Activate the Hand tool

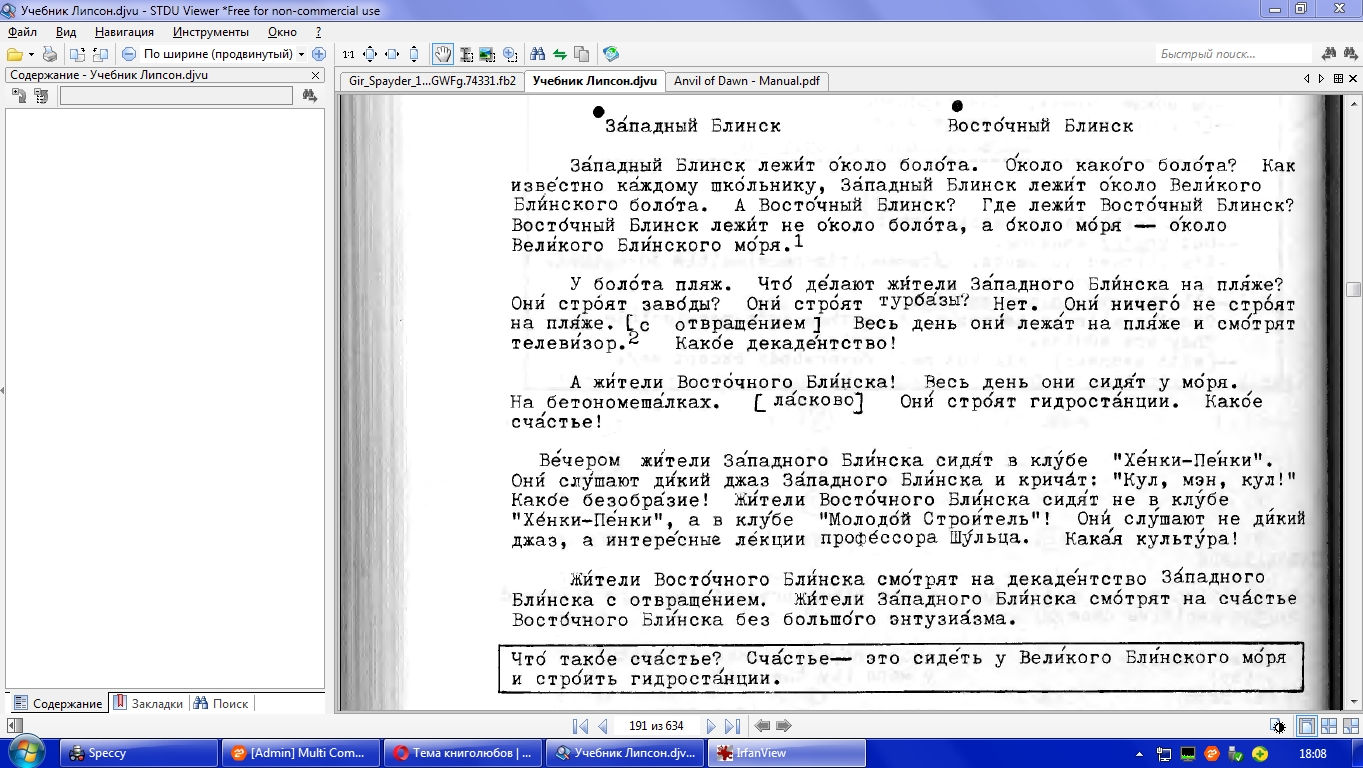tap(442, 54)
